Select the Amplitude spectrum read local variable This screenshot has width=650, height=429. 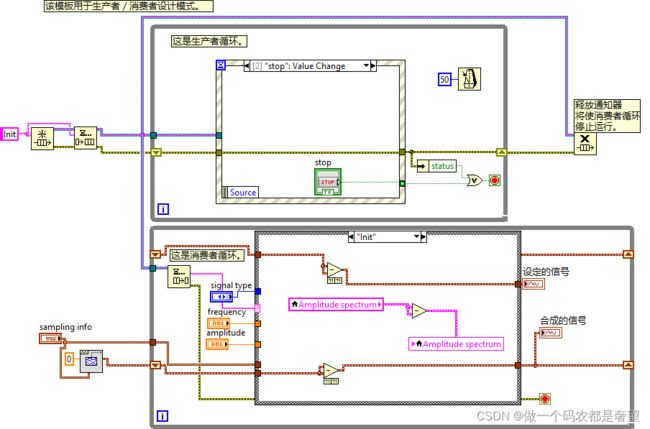tap(336, 305)
